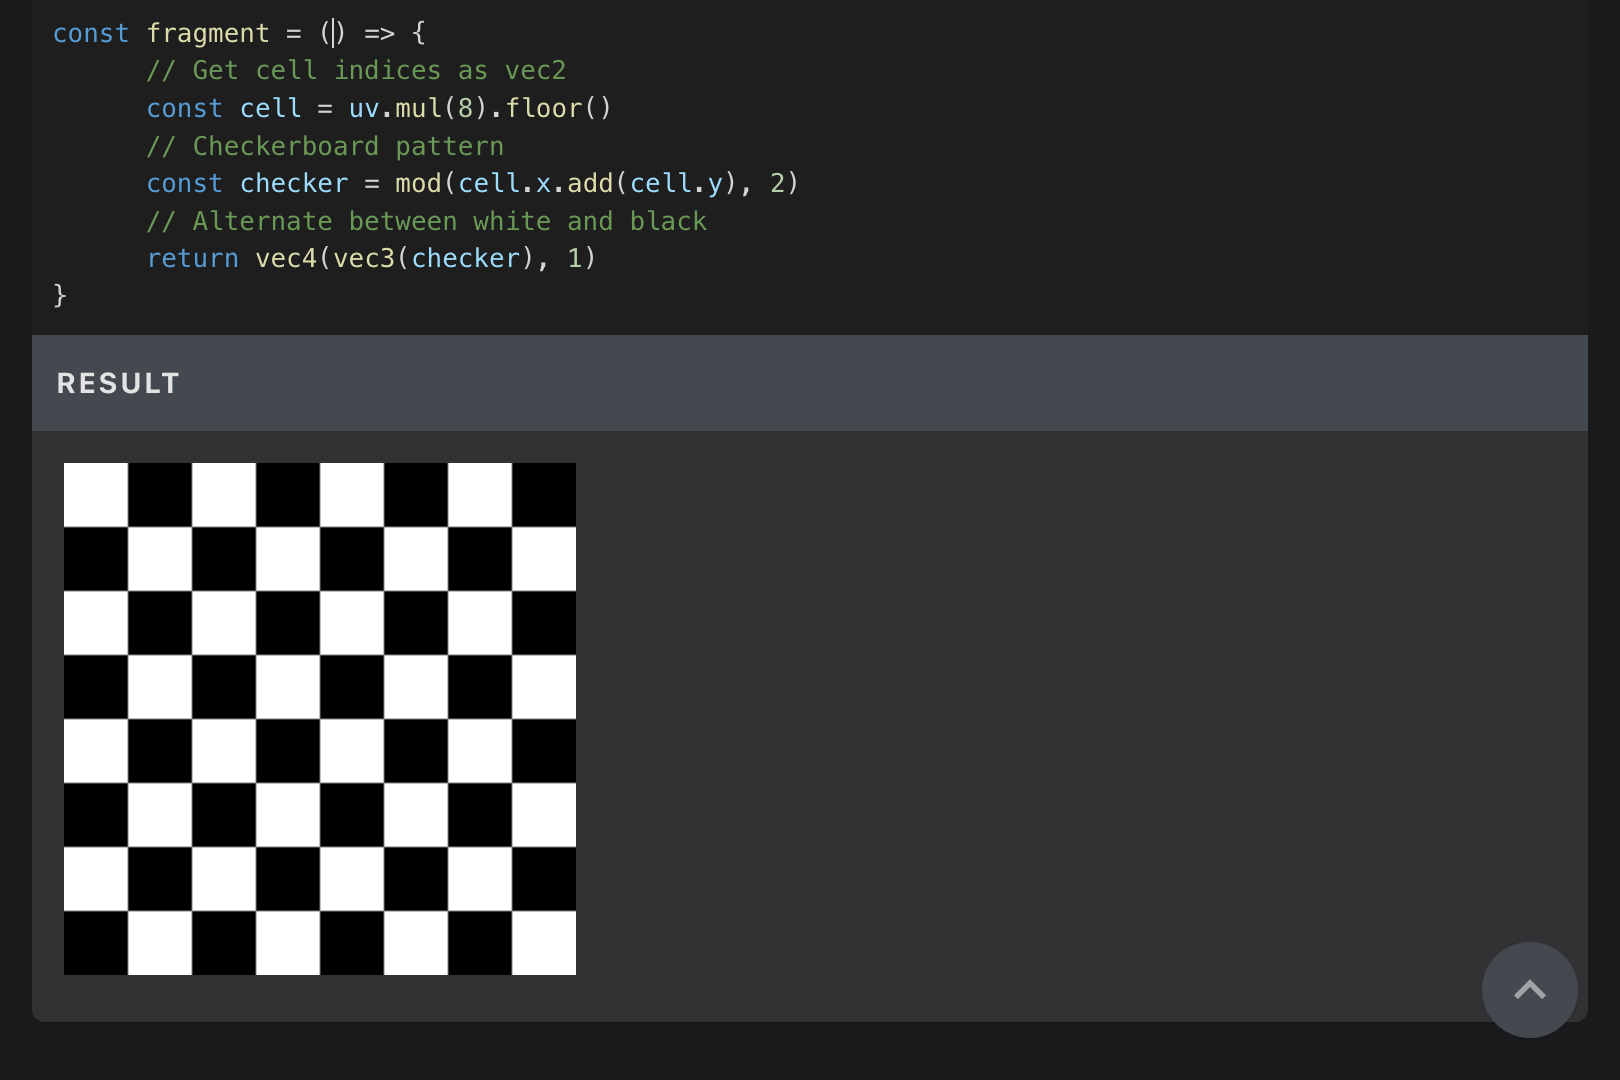Viewport: 1620px width, 1080px height.
Task: Click the Alternate between white and black comment
Action: pyautogui.click(x=427, y=221)
